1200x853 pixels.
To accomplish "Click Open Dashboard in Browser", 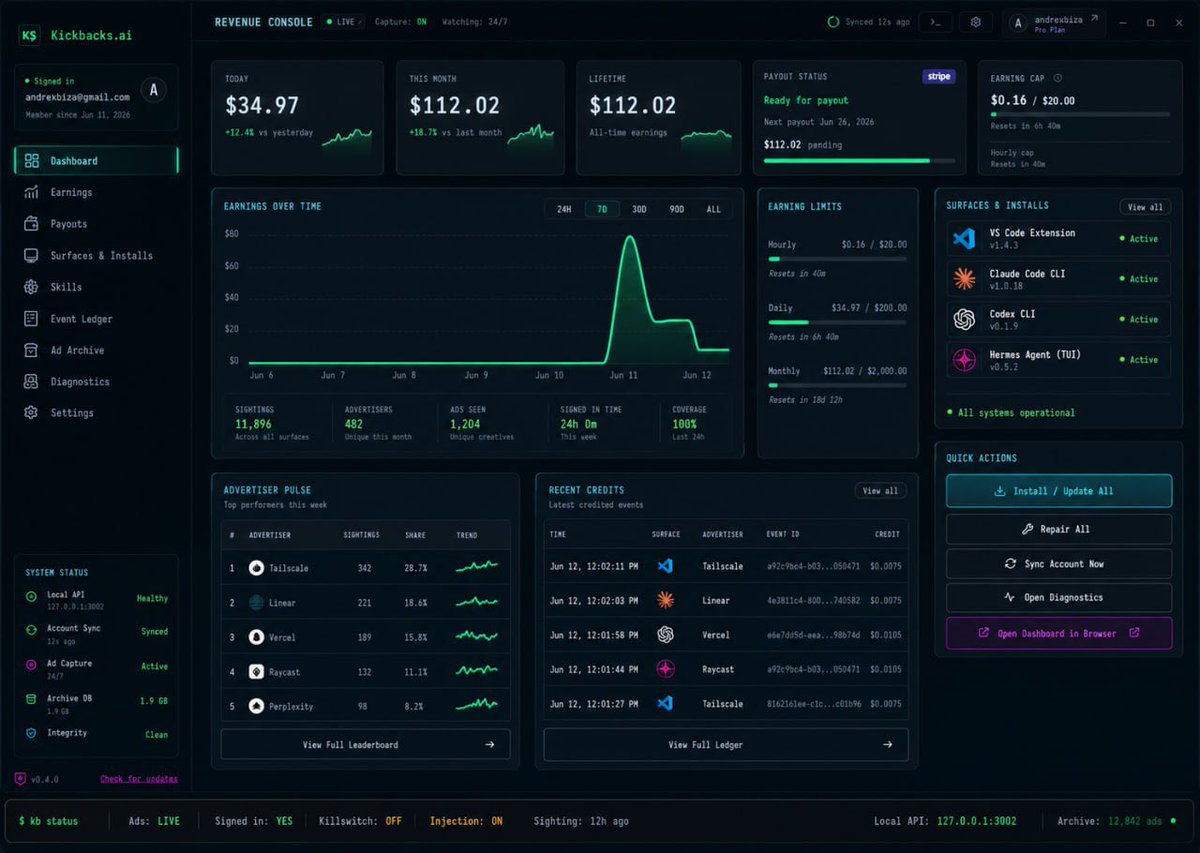I will 1059,633.
